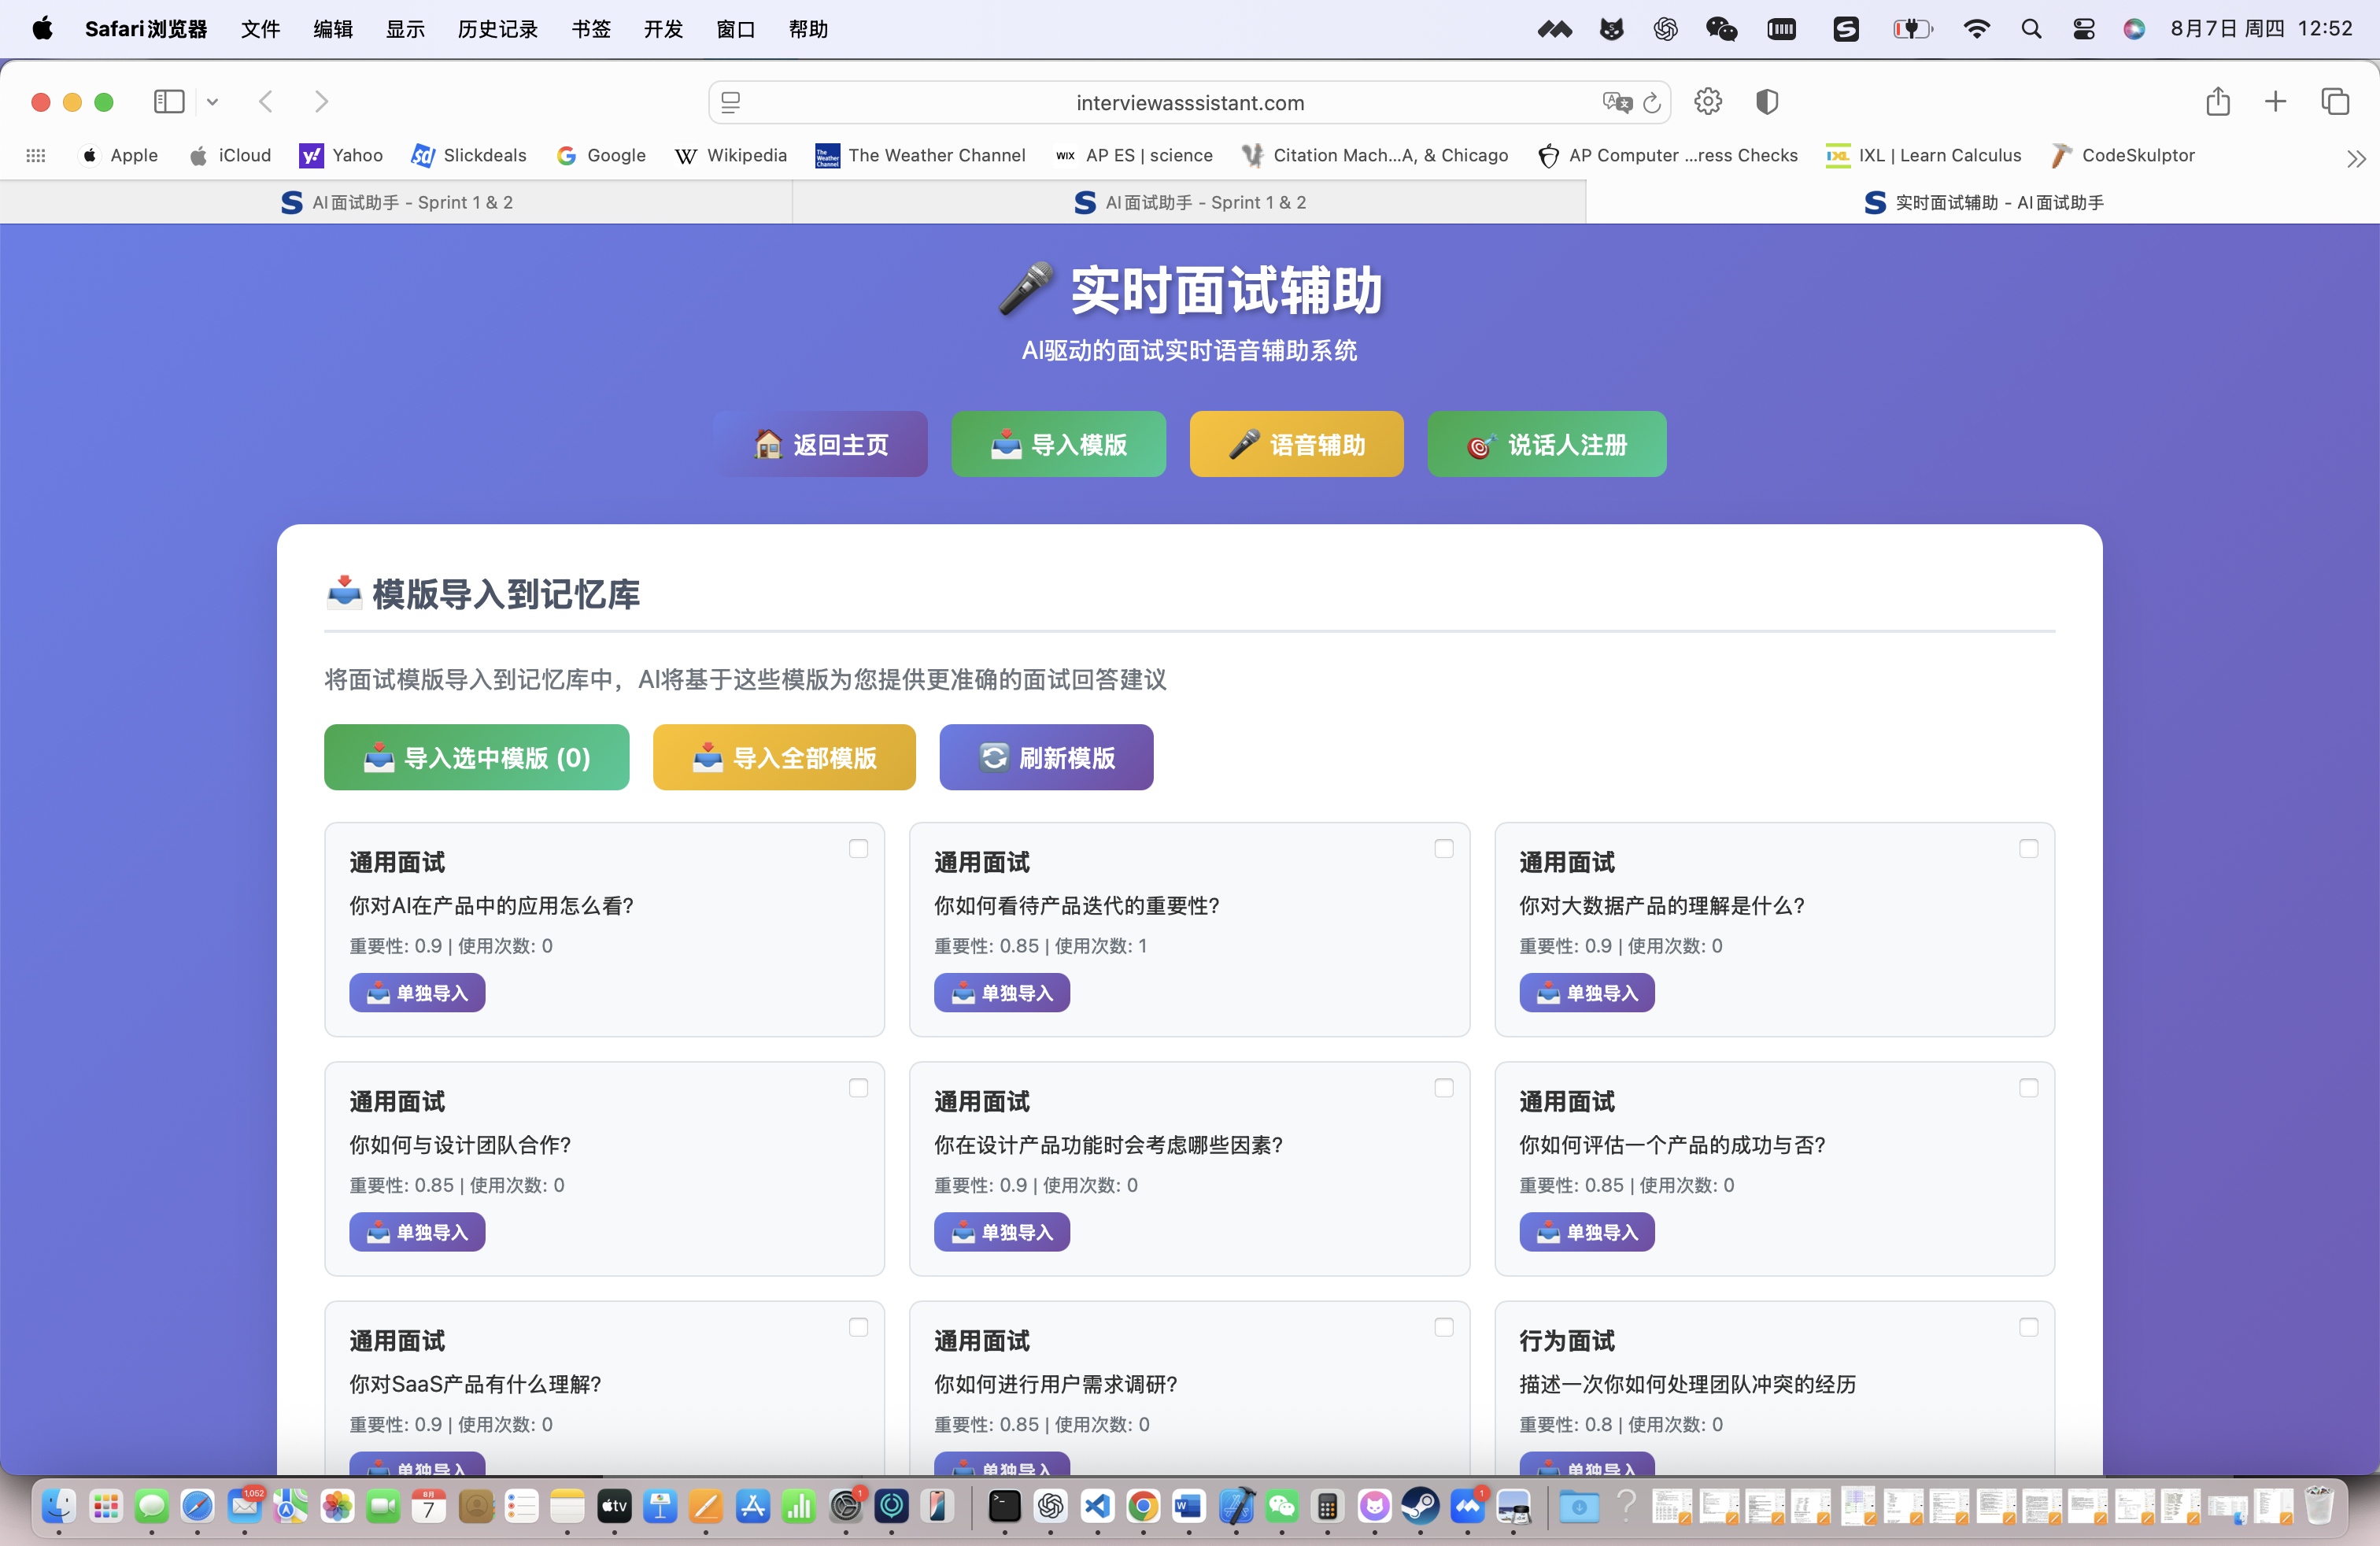
Task: Click the 语音辅助 button
Action: tap(1296, 444)
